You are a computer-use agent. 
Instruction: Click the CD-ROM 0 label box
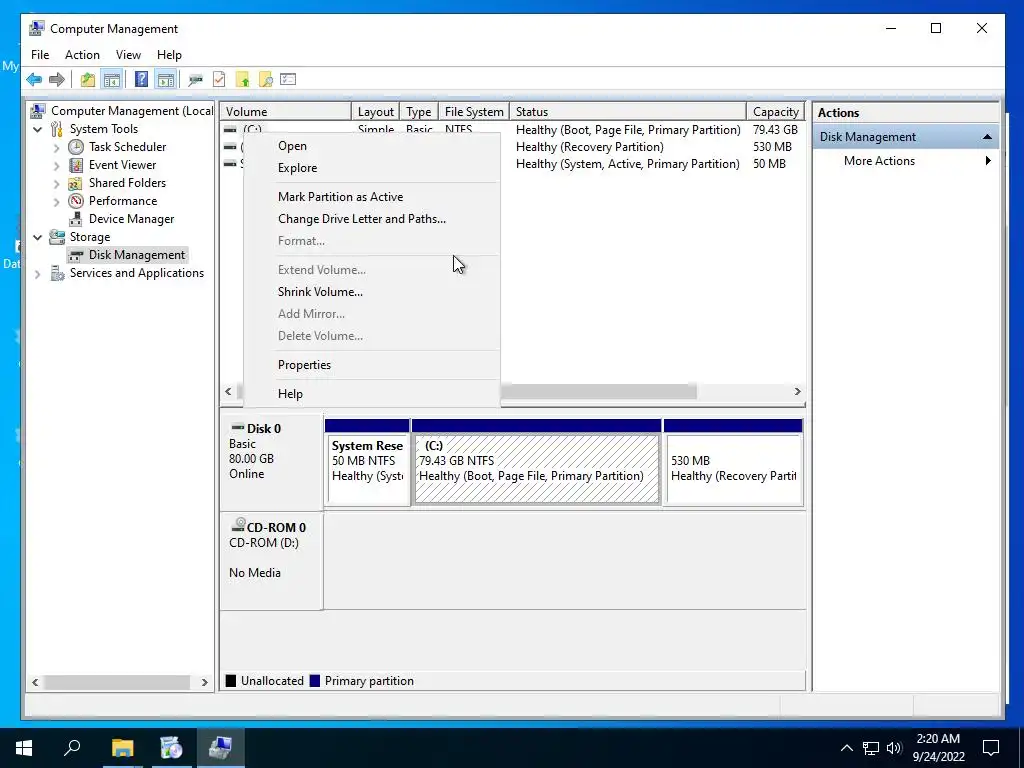[x=272, y=560]
